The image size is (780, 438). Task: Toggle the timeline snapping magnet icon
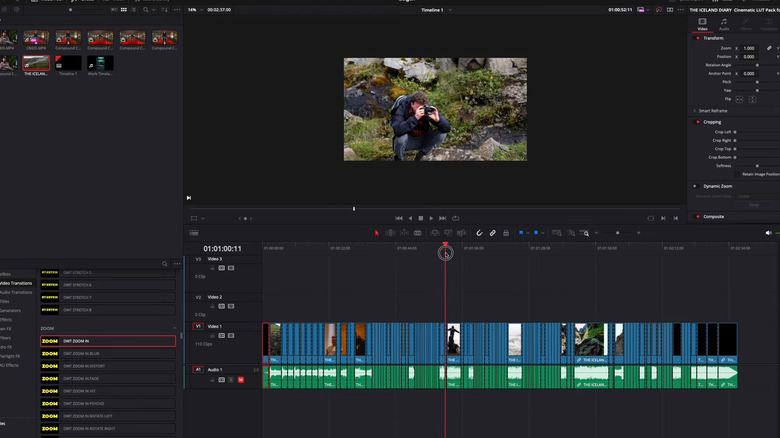[x=479, y=233]
